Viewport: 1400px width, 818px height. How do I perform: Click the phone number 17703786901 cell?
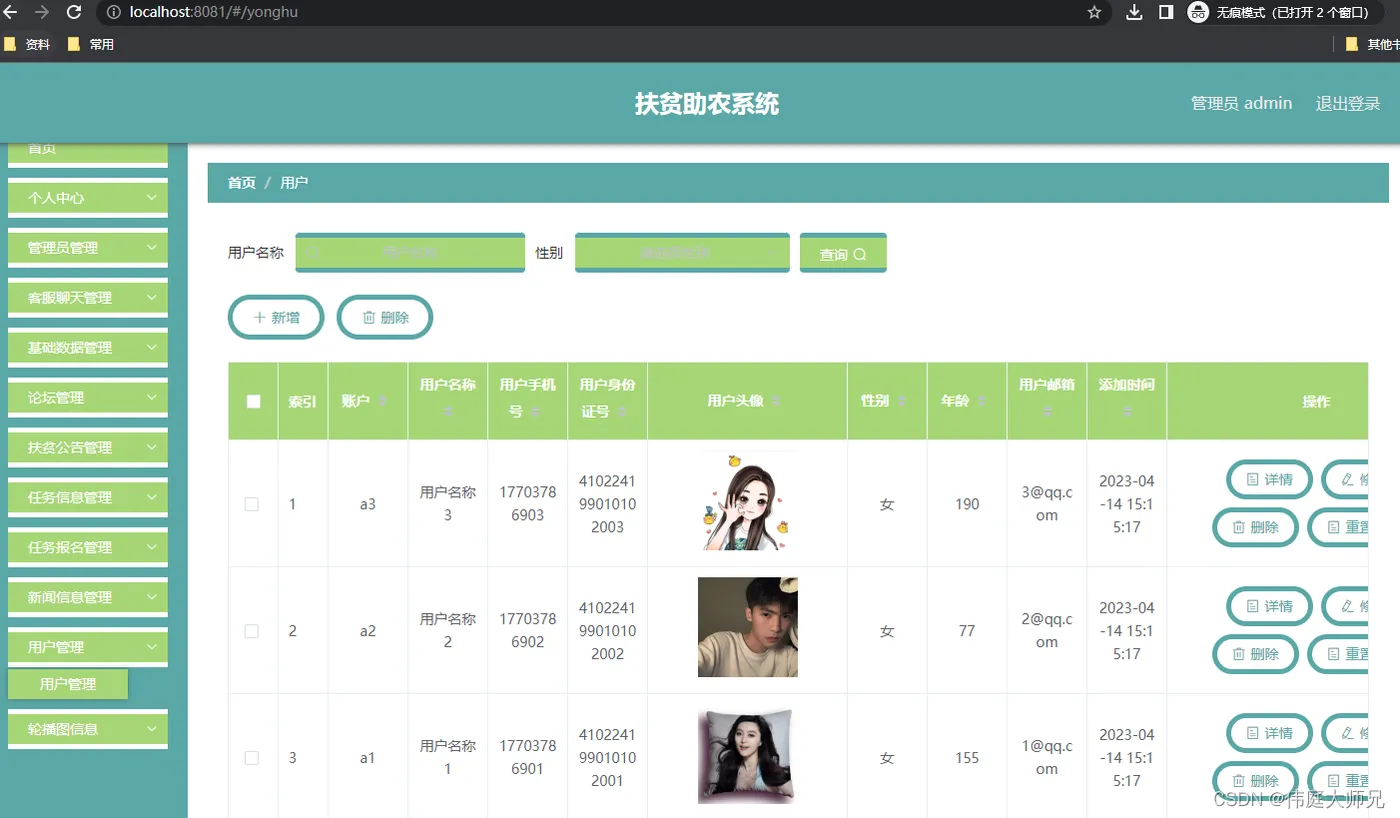(x=527, y=758)
